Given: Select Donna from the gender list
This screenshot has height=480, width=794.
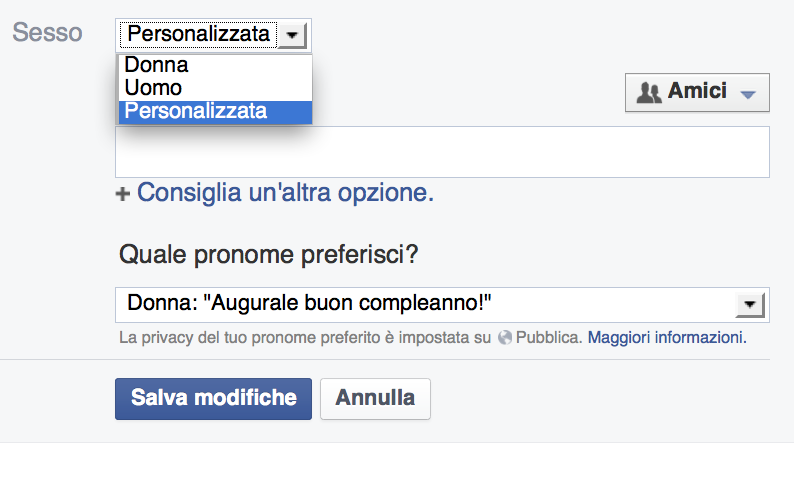Looking at the screenshot, I should pyautogui.click(x=157, y=66).
